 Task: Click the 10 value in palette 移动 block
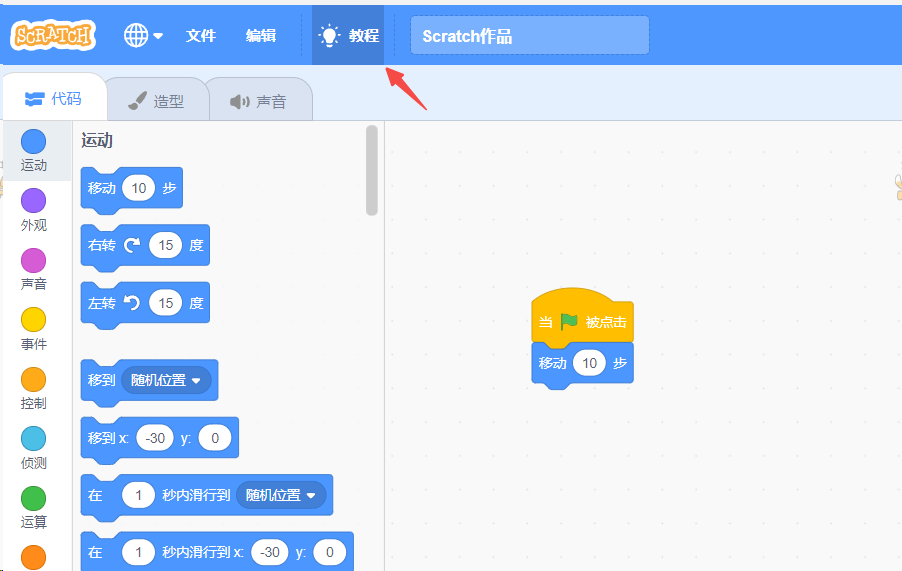[139, 188]
